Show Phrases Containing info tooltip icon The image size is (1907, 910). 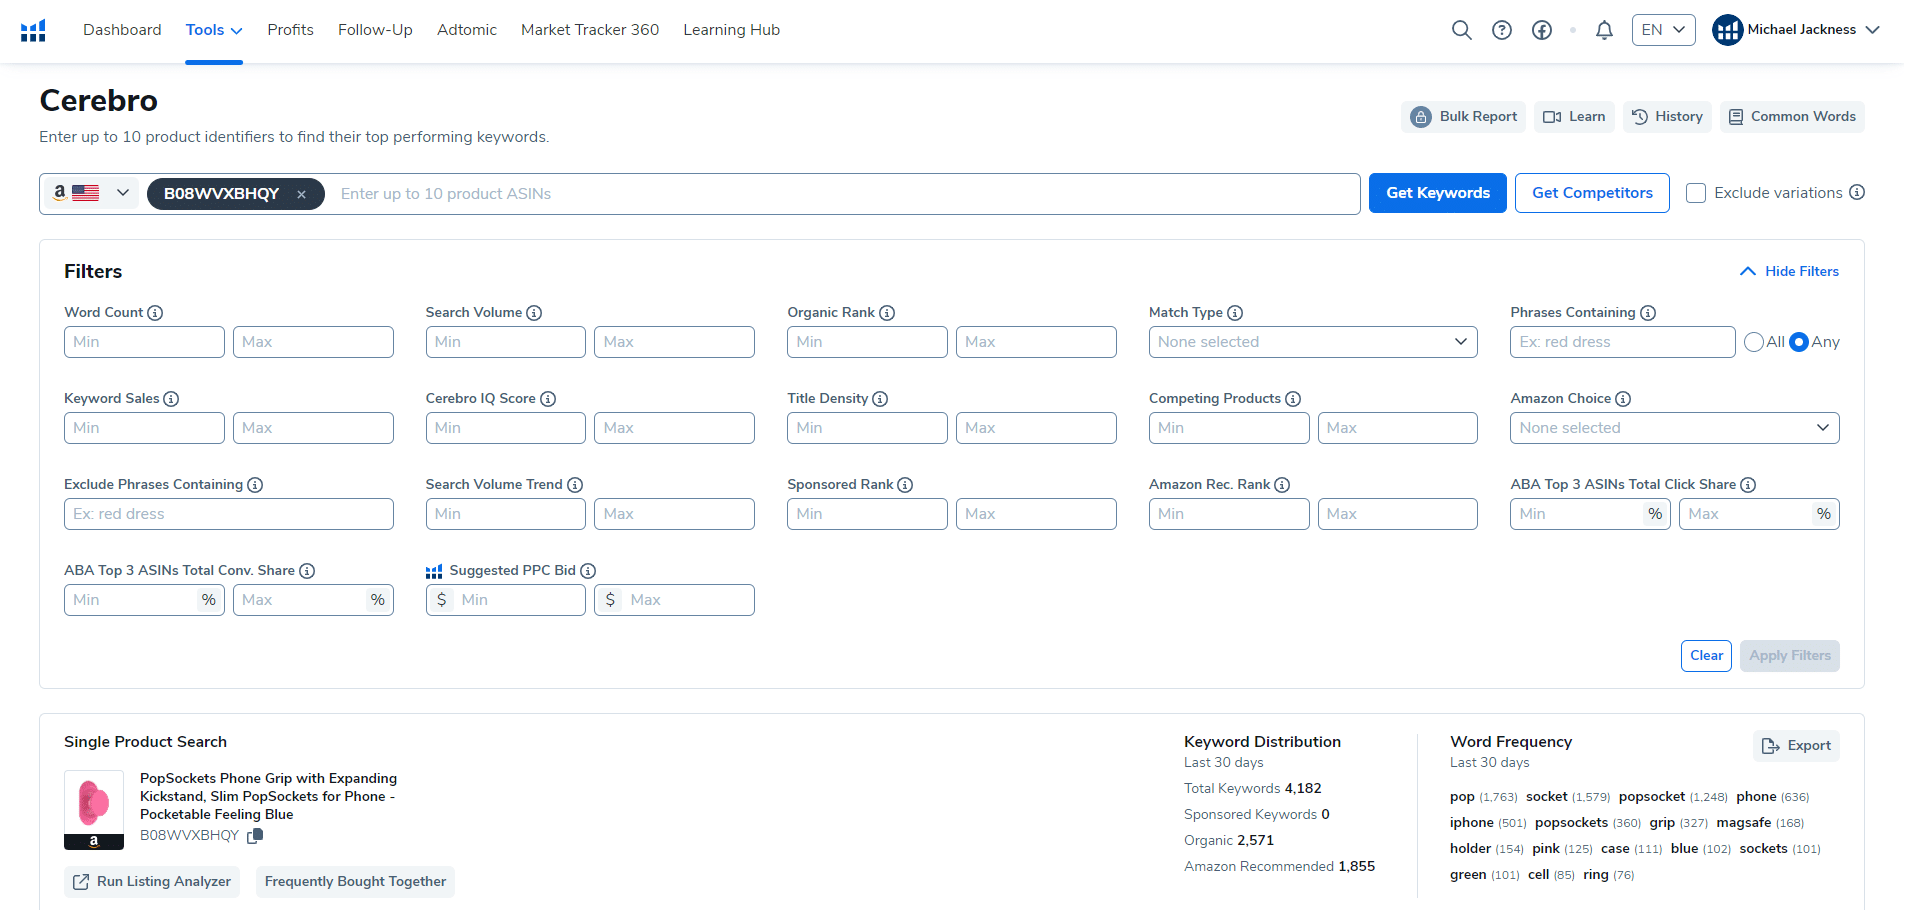click(1648, 313)
